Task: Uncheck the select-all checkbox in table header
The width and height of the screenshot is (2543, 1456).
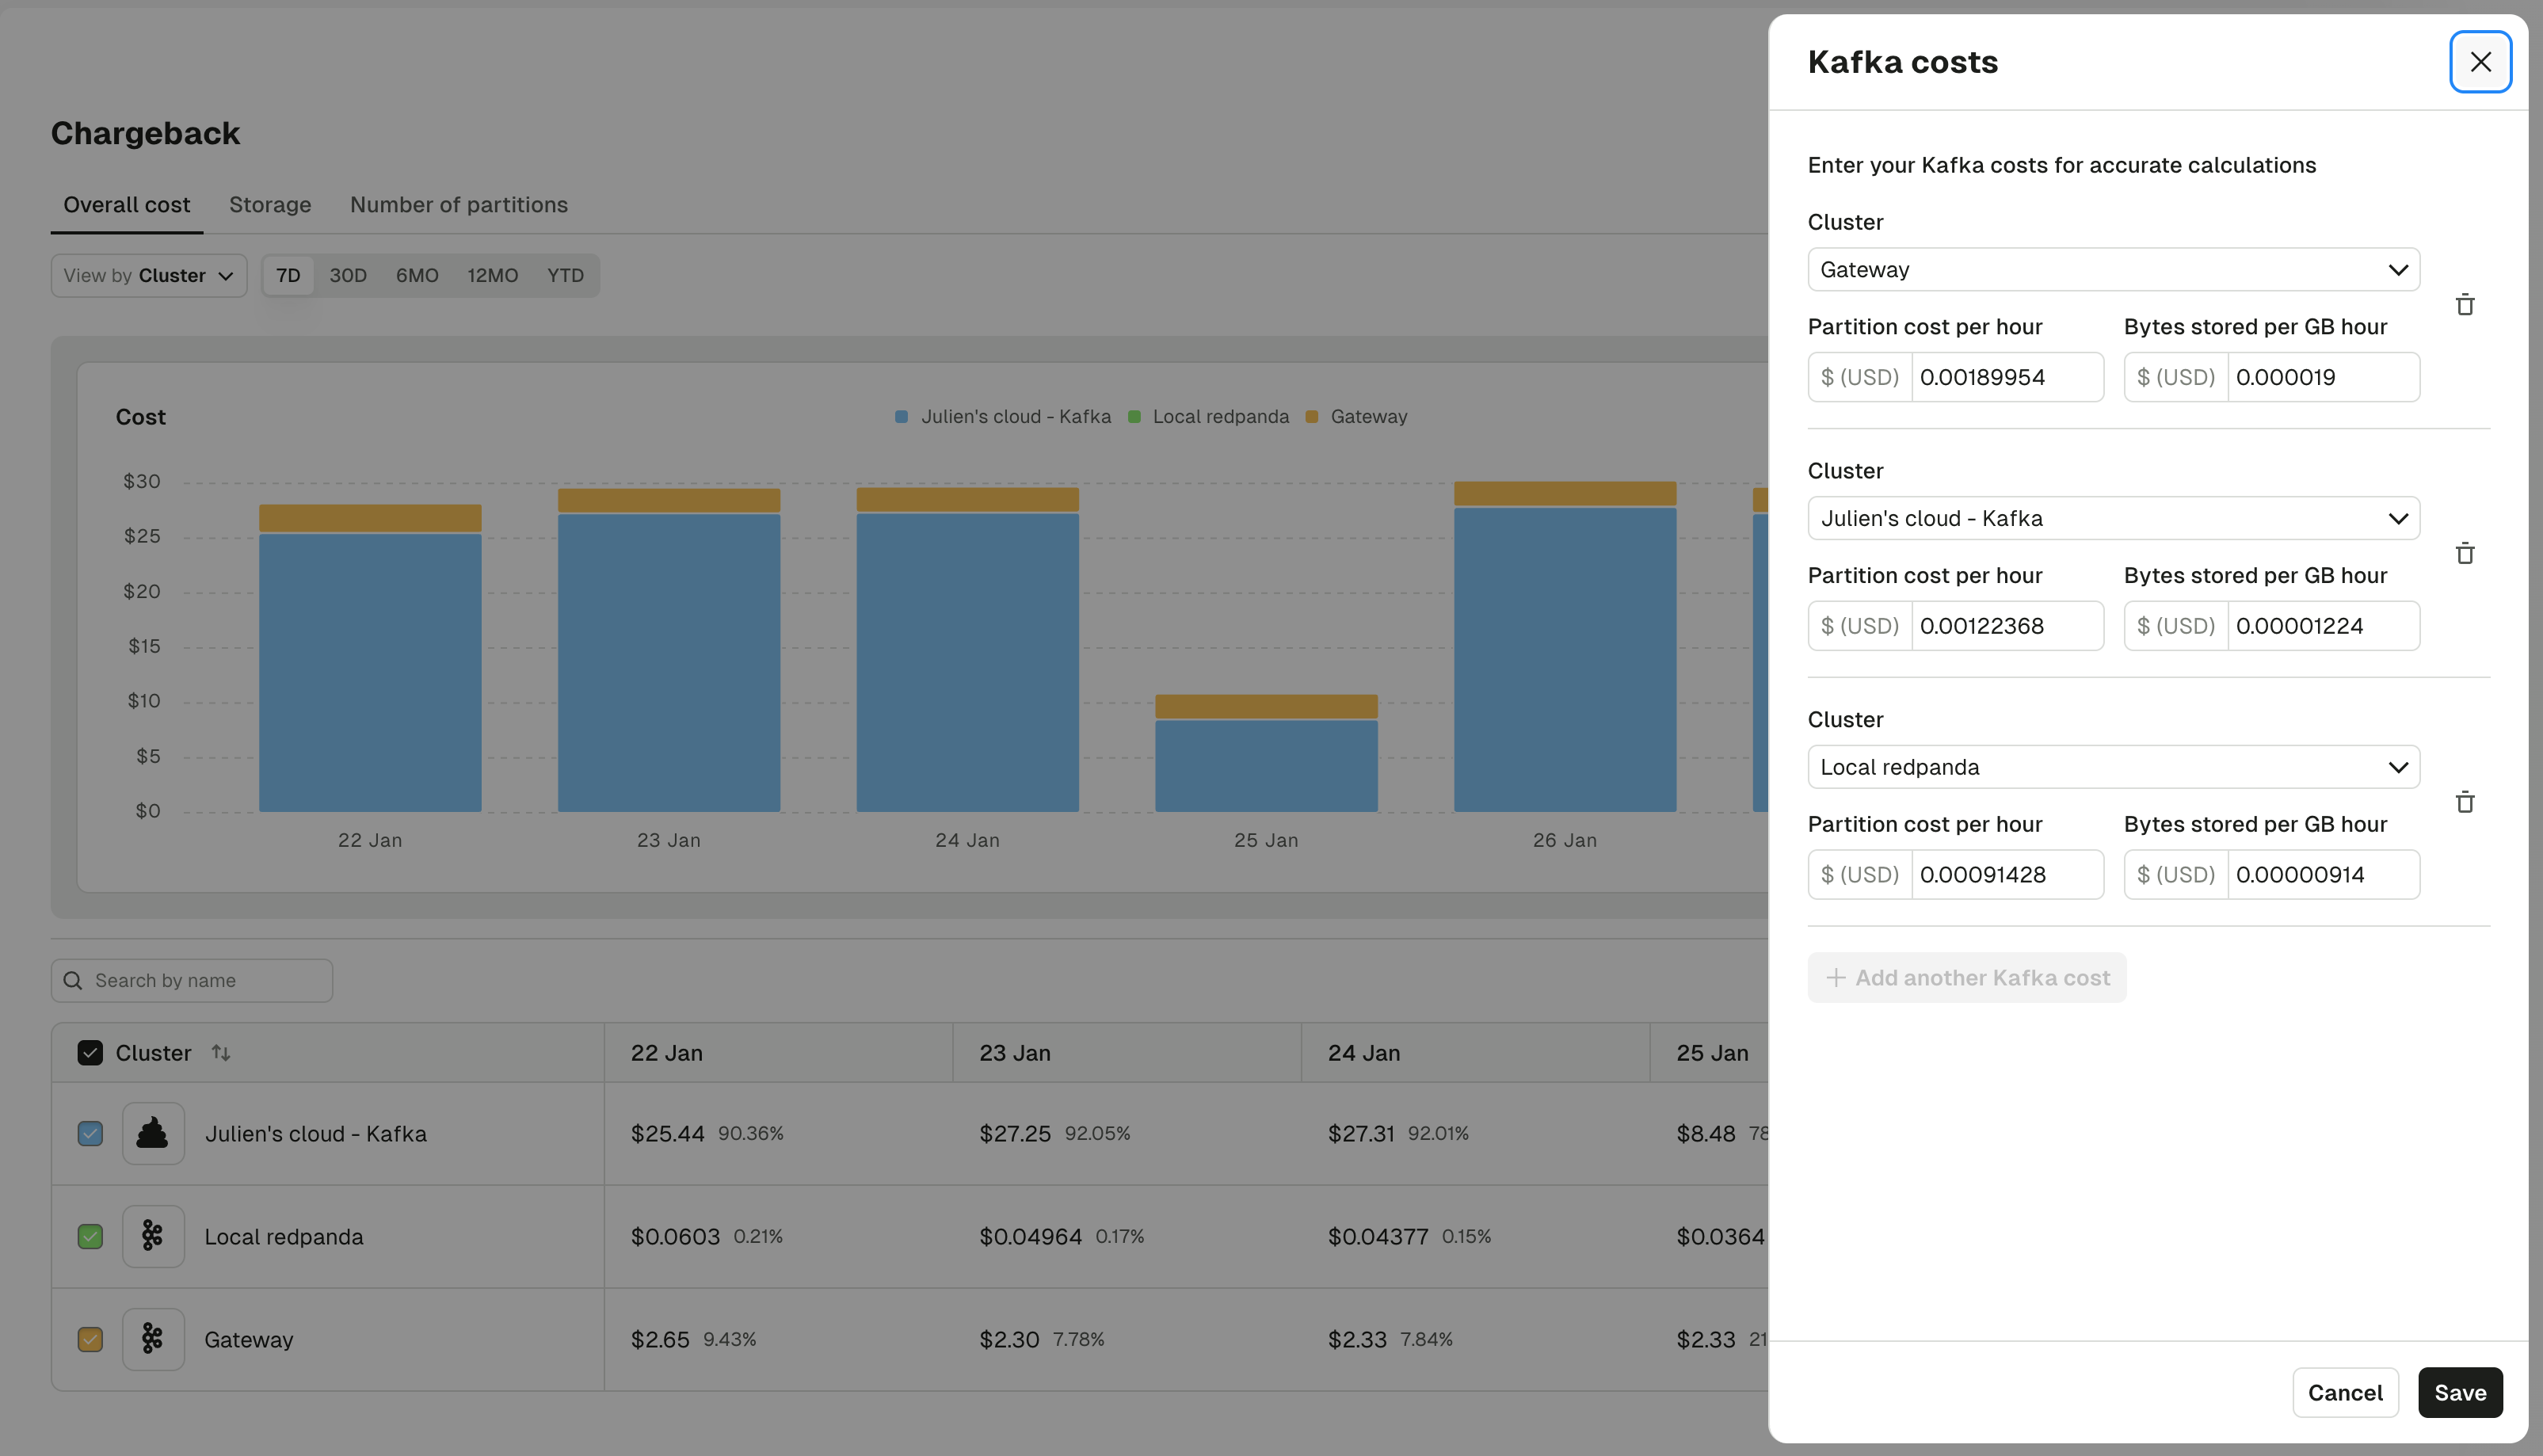Action: [x=90, y=1052]
